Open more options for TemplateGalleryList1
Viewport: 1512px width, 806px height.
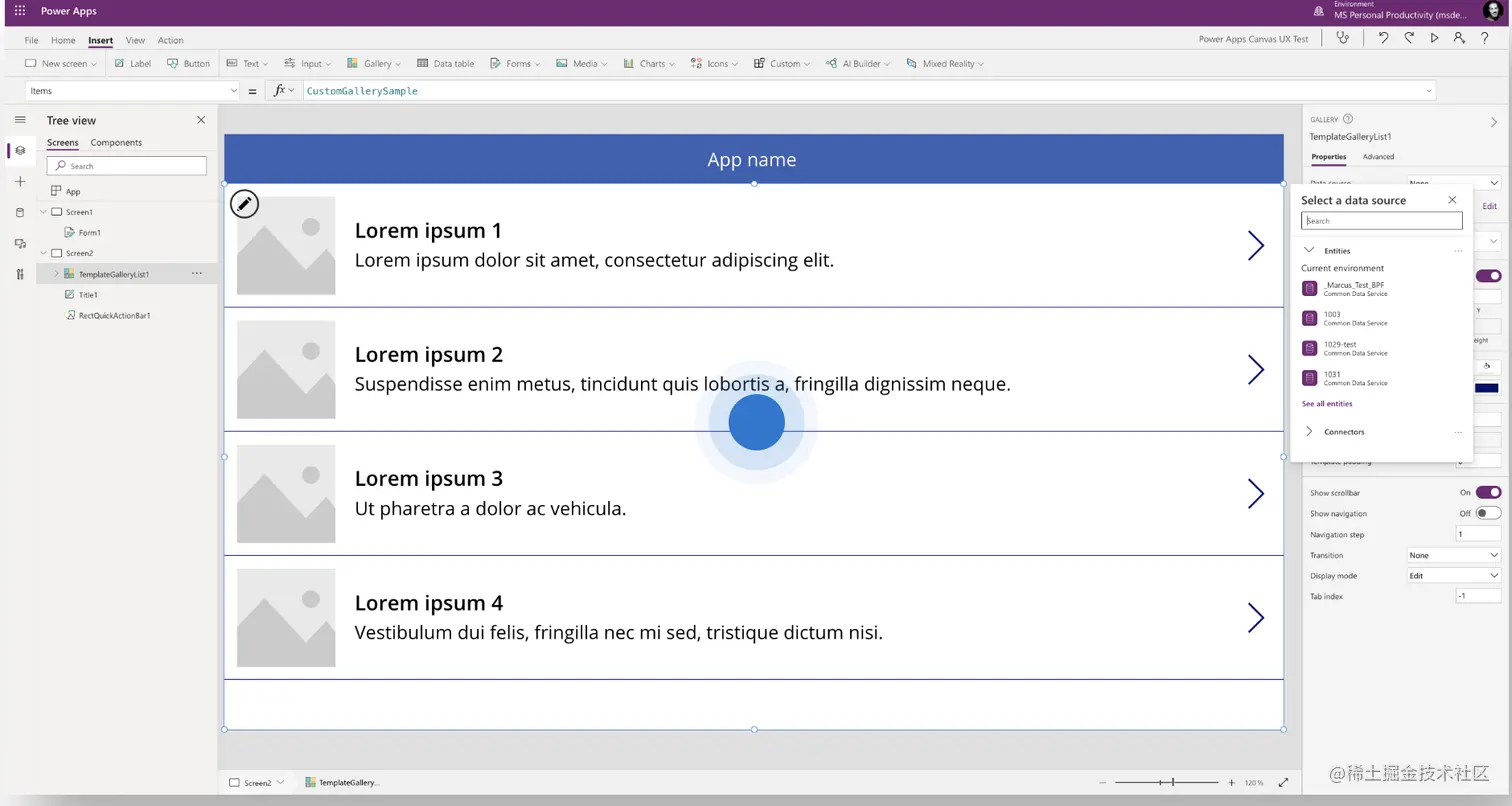pyautogui.click(x=197, y=273)
